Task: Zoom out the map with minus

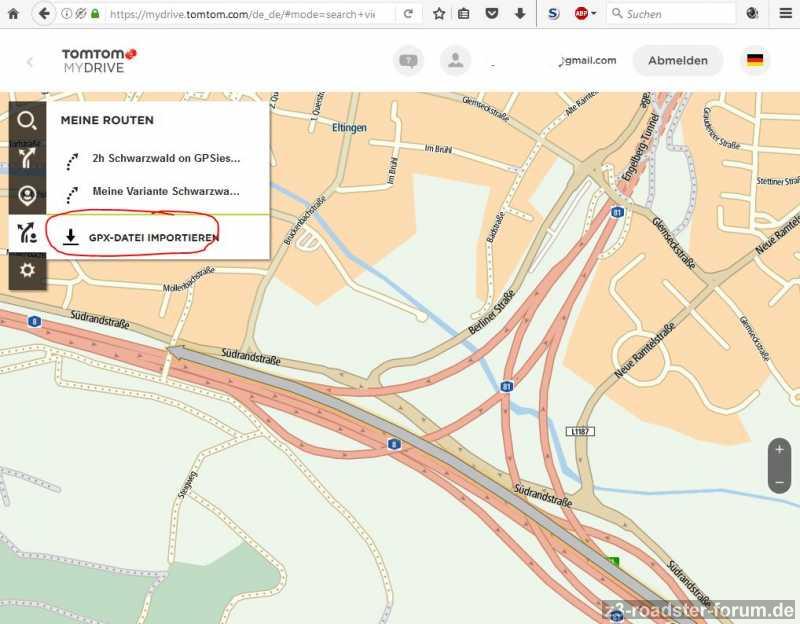Action: (x=780, y=481)
